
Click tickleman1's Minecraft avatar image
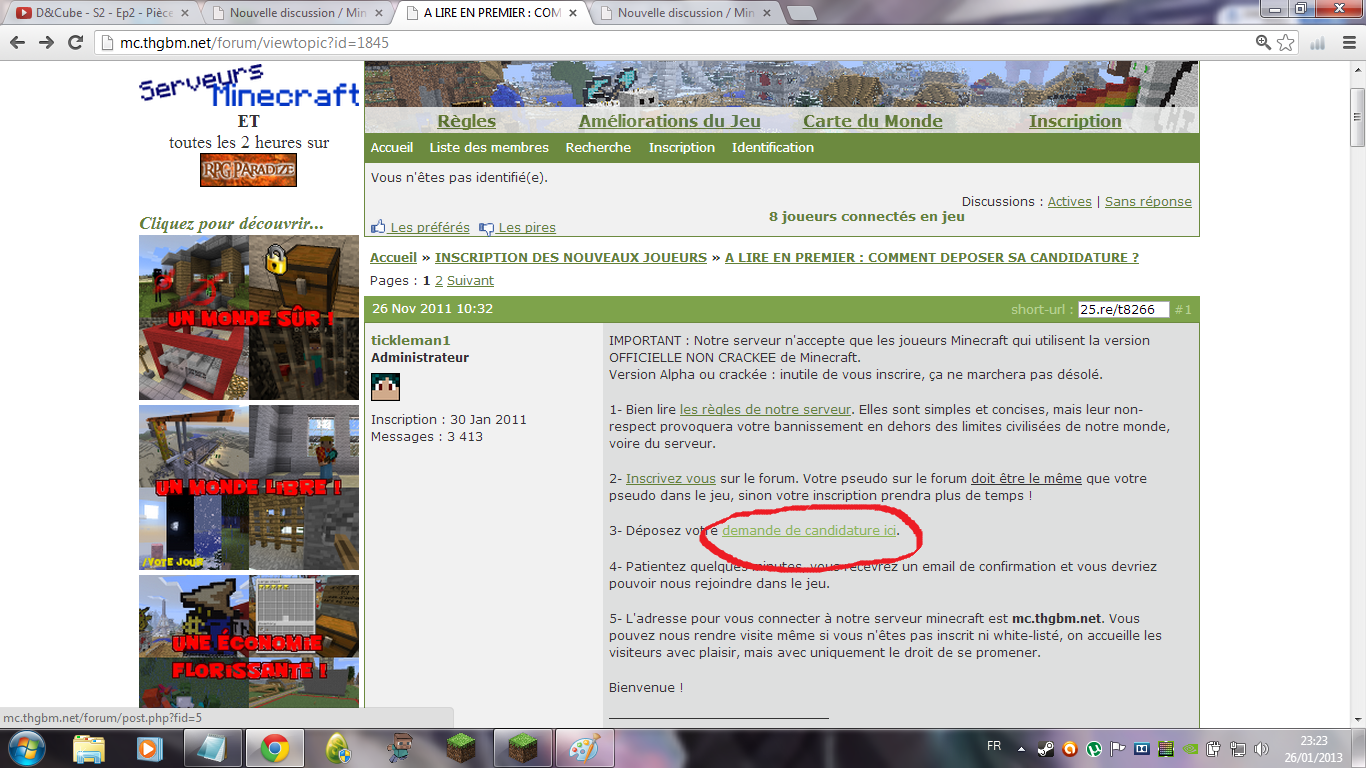[385, 387]
